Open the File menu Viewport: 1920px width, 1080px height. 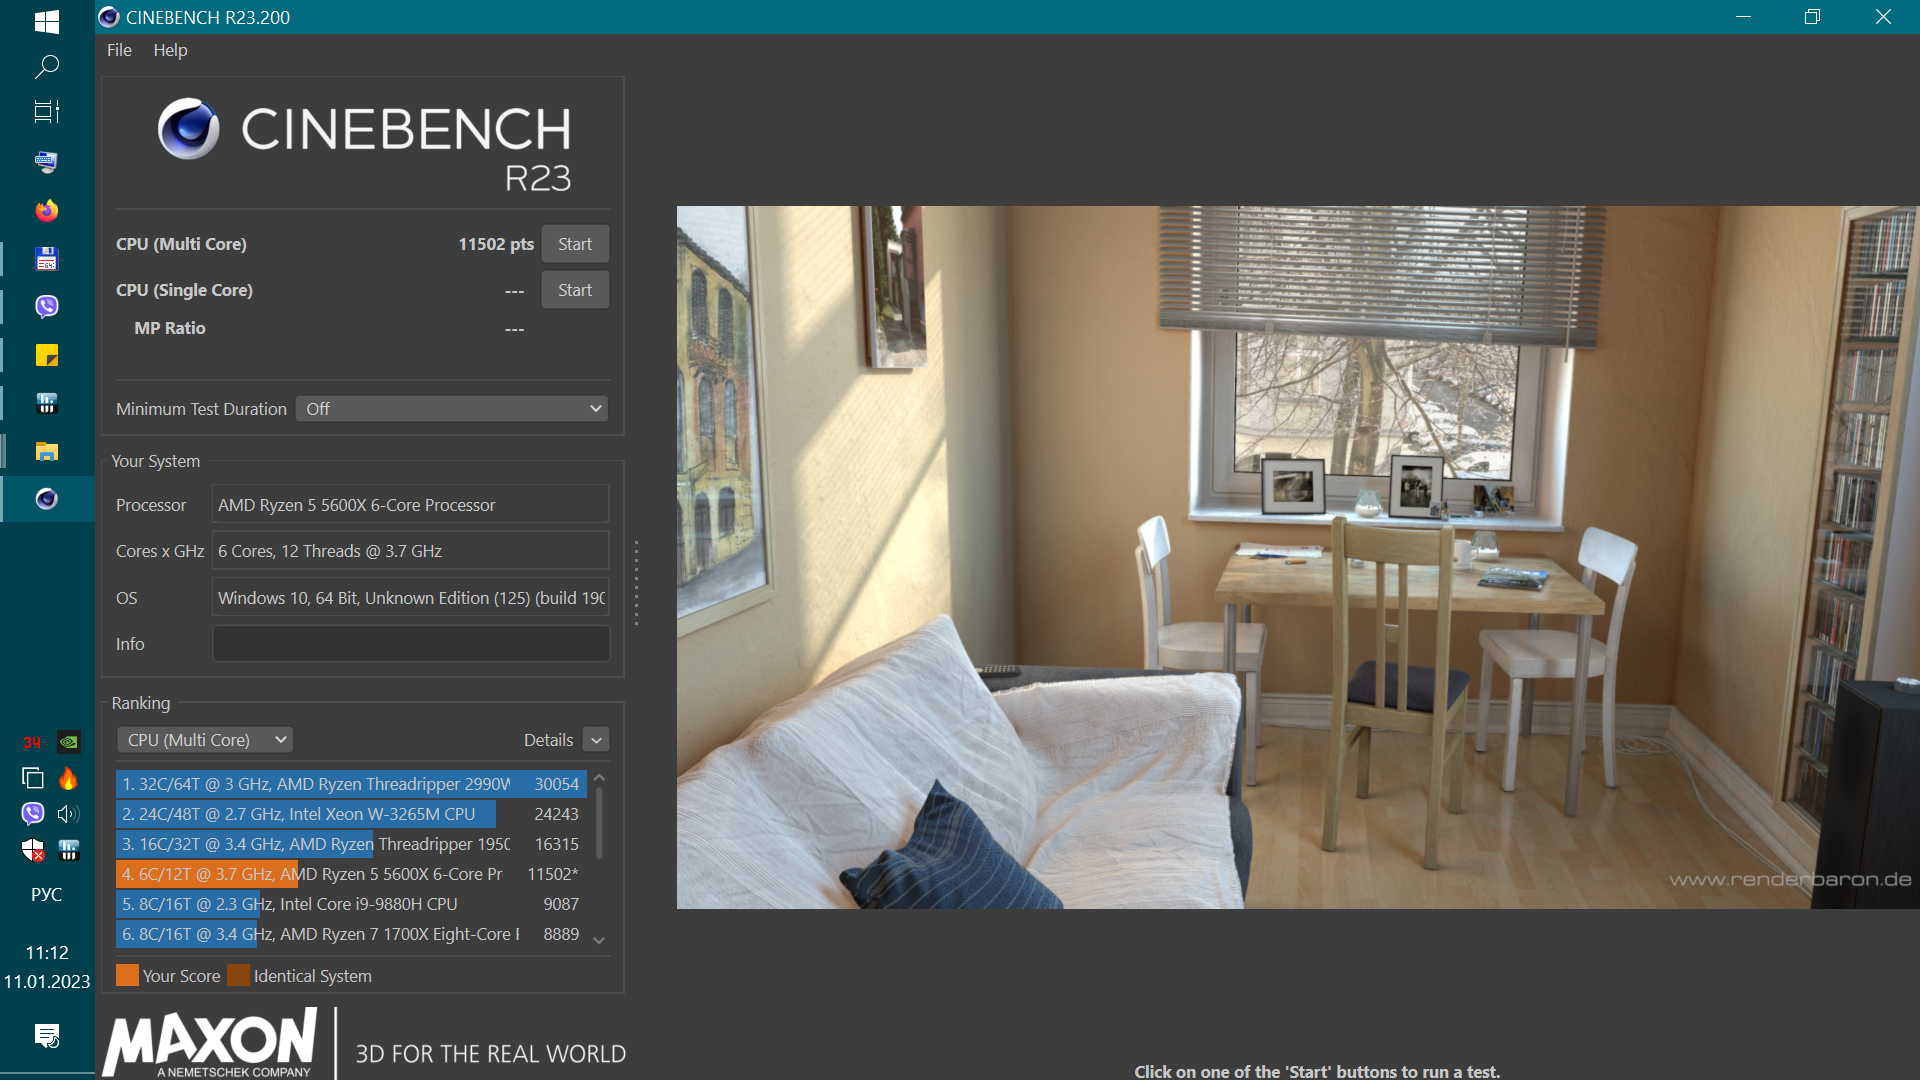tap(119, 50)
